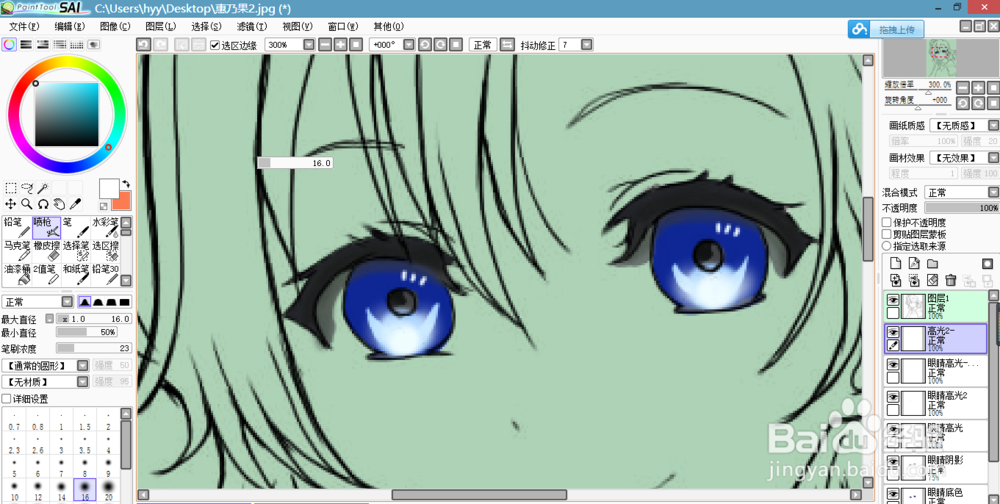
Task: Select brush size preset 20
Action: [108, 490]
